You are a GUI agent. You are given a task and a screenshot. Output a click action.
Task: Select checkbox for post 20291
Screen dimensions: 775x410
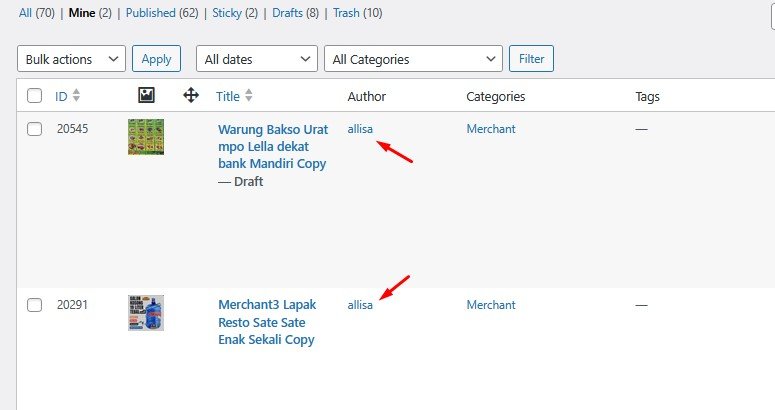pos(35,305)
